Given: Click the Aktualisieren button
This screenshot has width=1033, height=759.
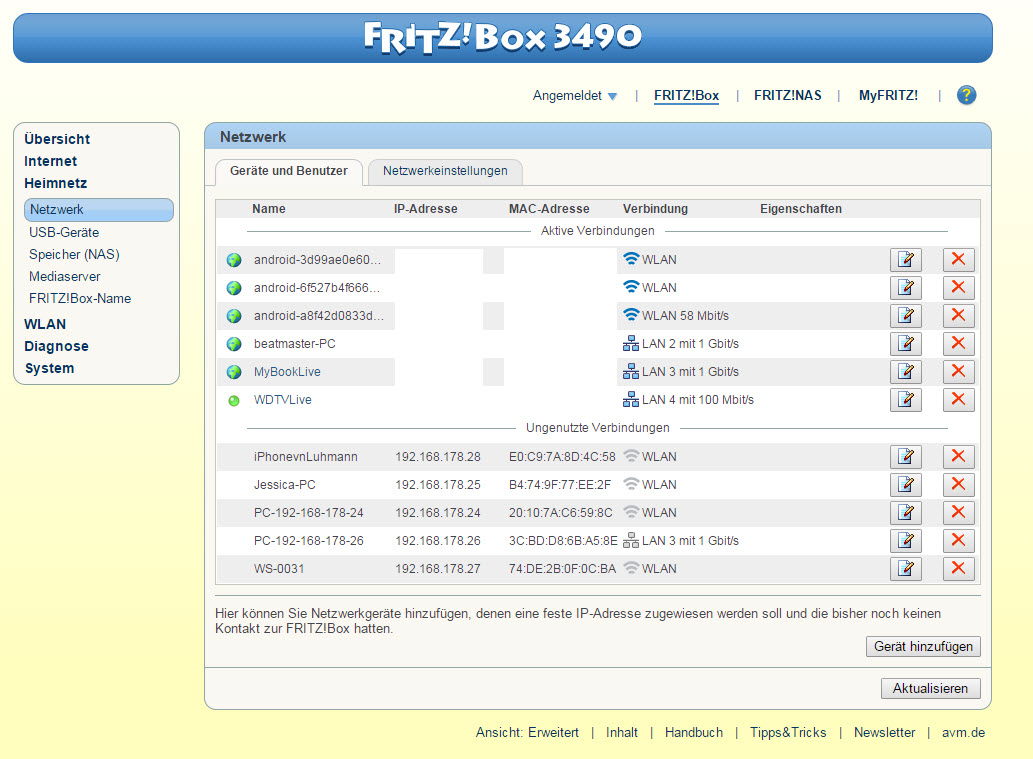Looking at the screenshot, I should (930, 689).
